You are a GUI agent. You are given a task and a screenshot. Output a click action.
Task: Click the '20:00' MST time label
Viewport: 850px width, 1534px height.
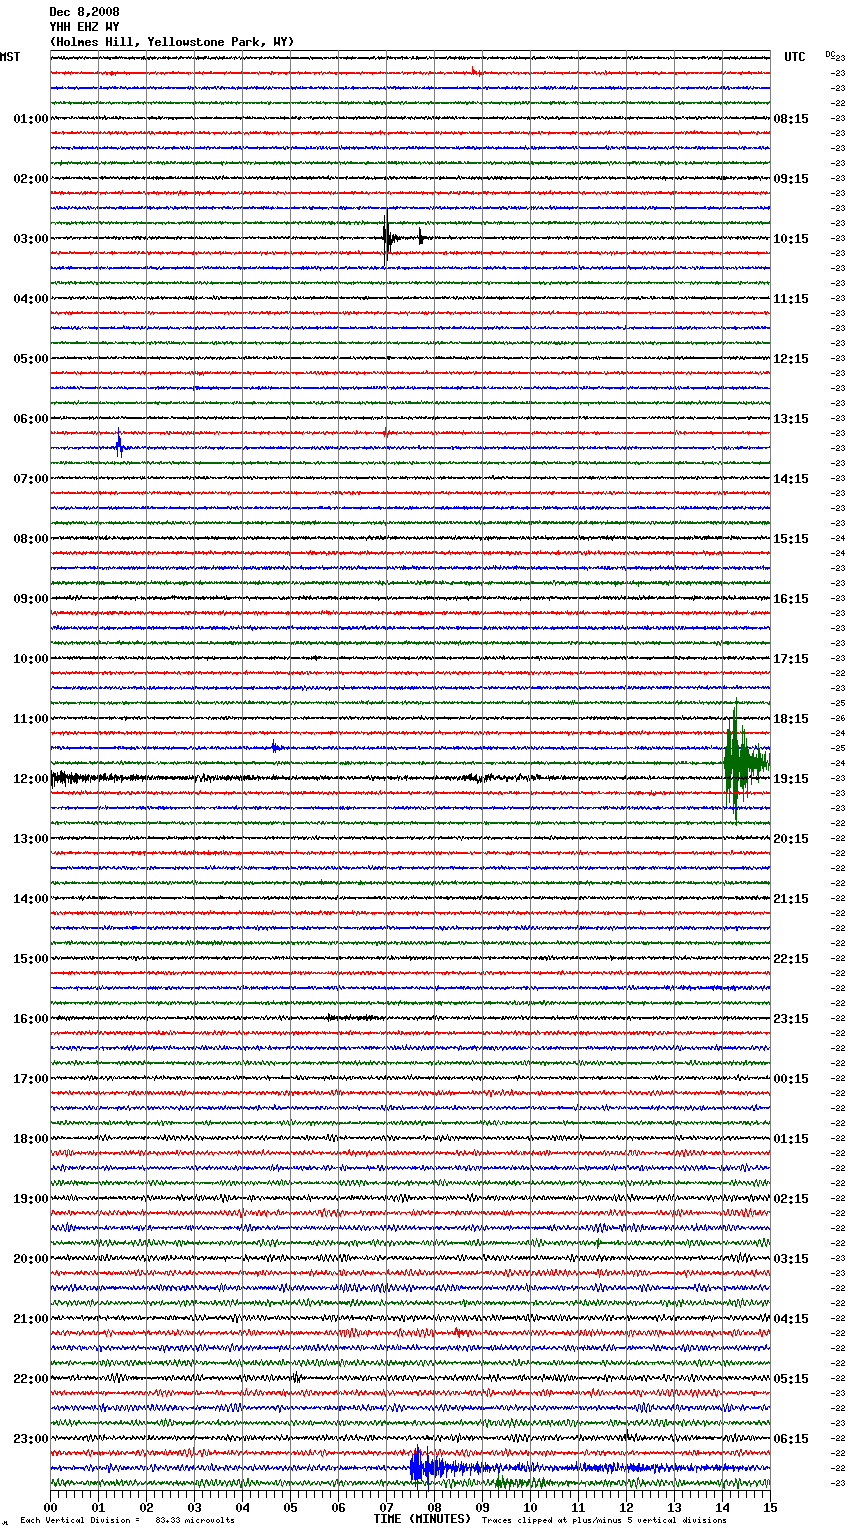click(x=31, y=1259)
